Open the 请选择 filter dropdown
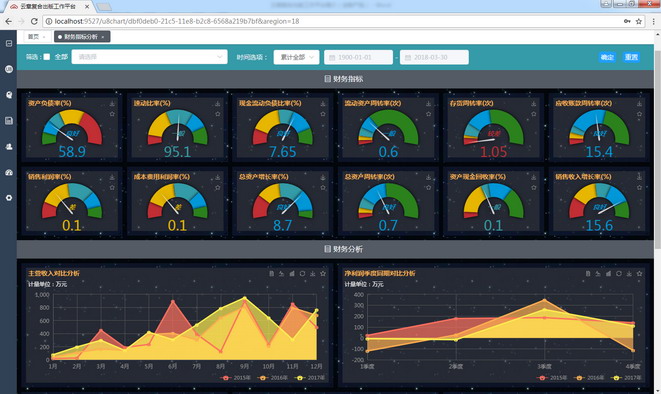 (x=150, y=57)
